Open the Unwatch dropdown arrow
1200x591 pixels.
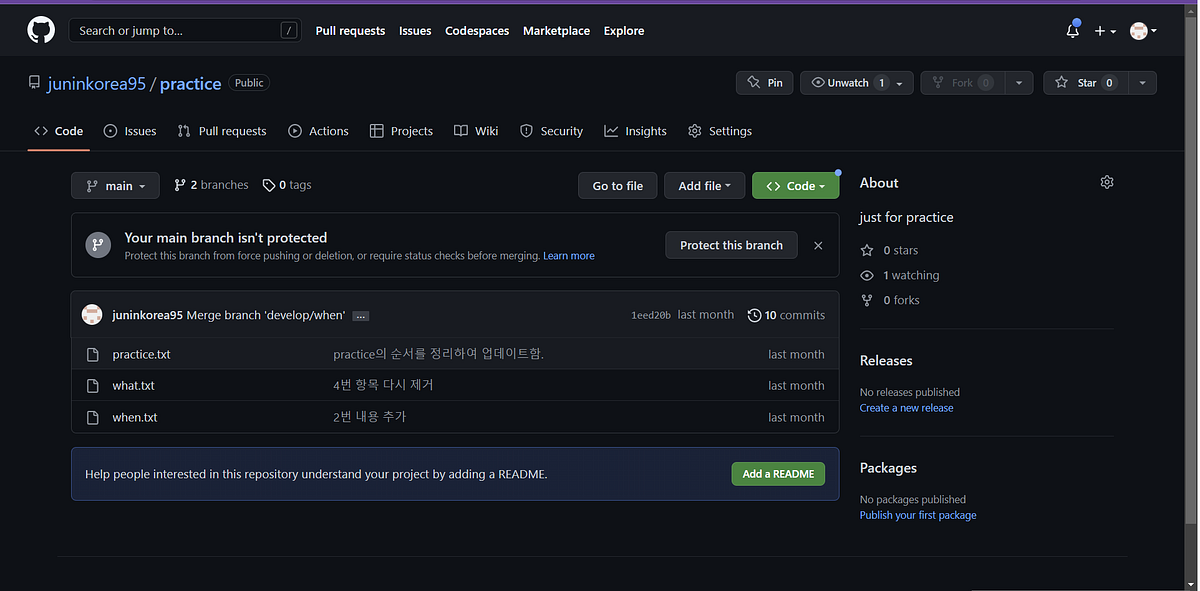coord(899,83)
